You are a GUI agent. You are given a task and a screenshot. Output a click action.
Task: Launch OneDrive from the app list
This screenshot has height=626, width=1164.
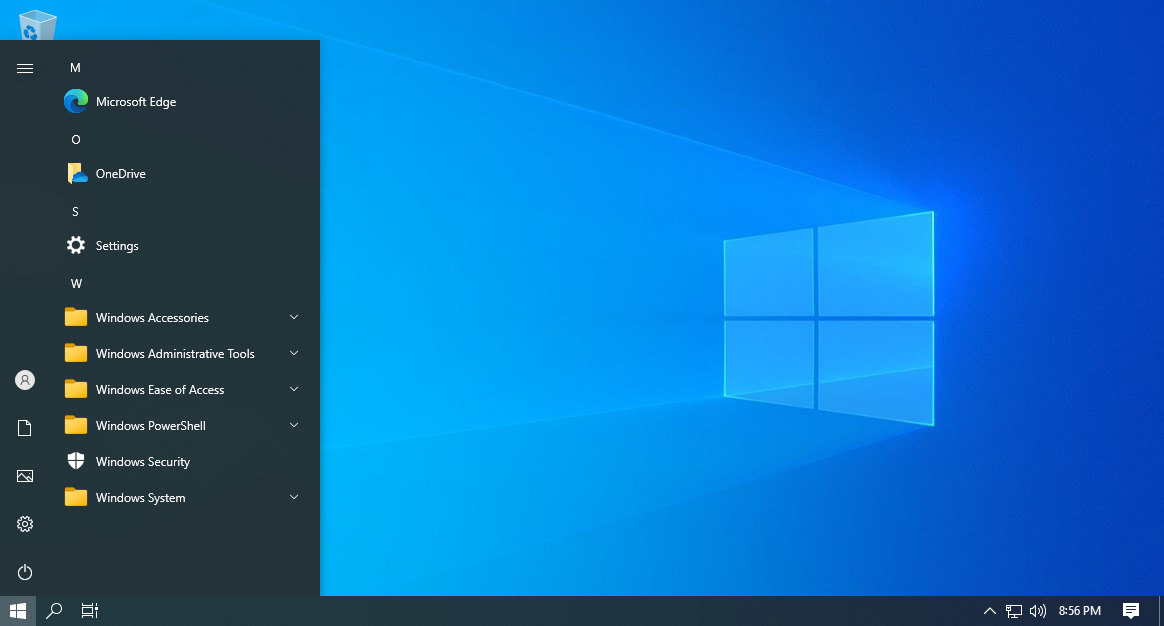184,174
